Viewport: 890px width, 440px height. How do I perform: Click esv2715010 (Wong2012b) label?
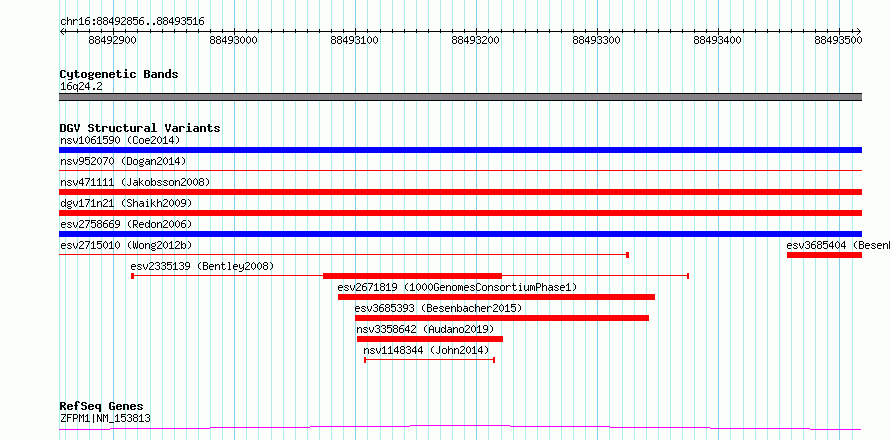126,245
